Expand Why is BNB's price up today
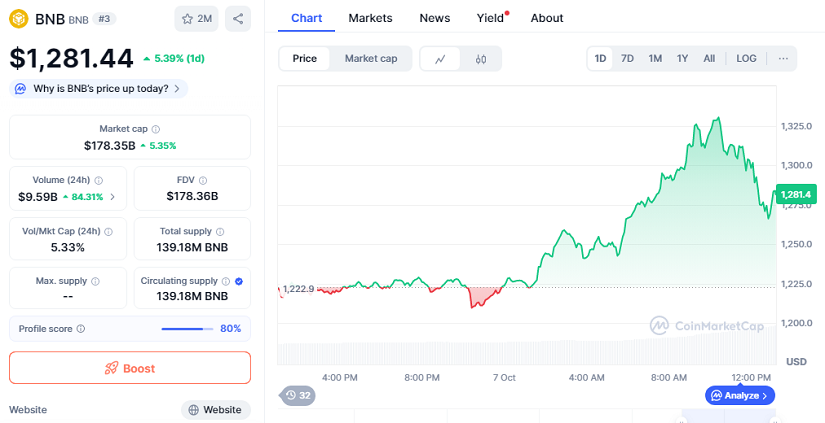The image size is (825, 423). [98, 89]
